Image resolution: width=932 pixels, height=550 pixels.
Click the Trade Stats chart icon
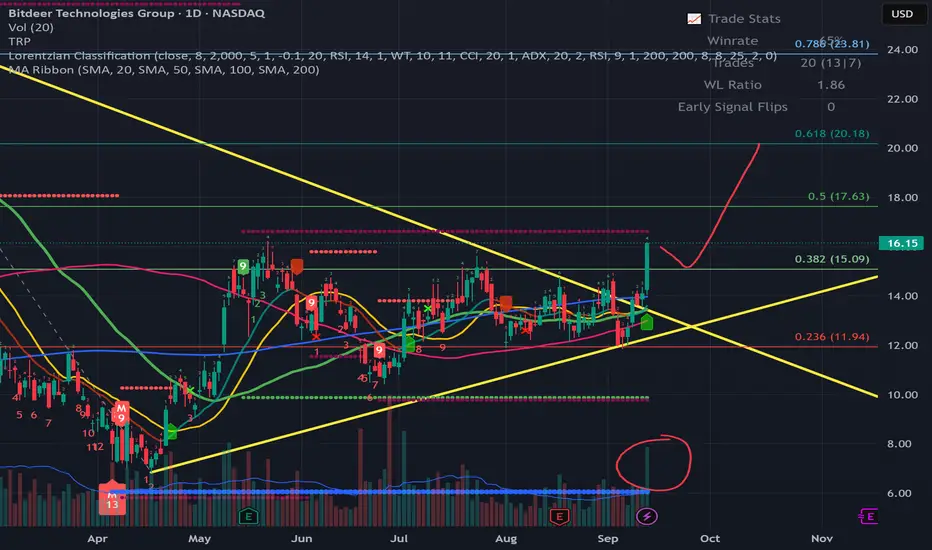(x=694, y=19)
